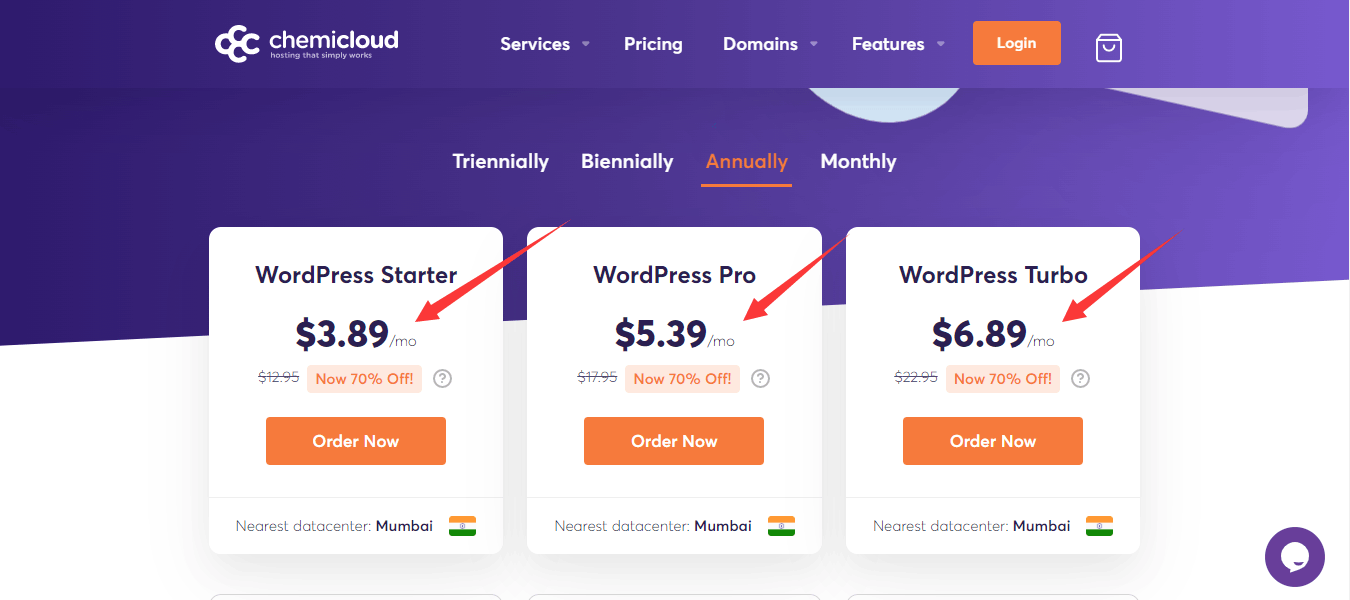Viewport: 1350px width, 600px height.
Task: Order Now on WordPress Starter plan
Action: pyautogui.click(x=355, y=441)
